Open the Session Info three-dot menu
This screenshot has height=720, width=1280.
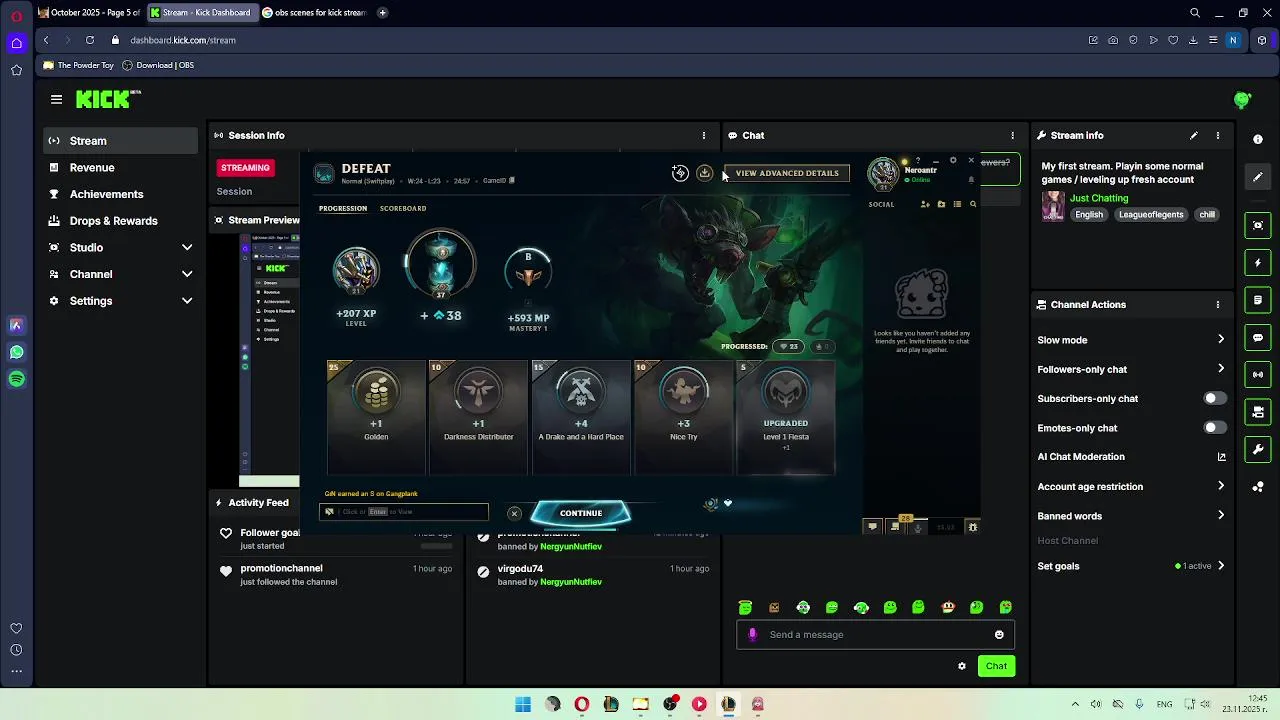tap(703, 135)
